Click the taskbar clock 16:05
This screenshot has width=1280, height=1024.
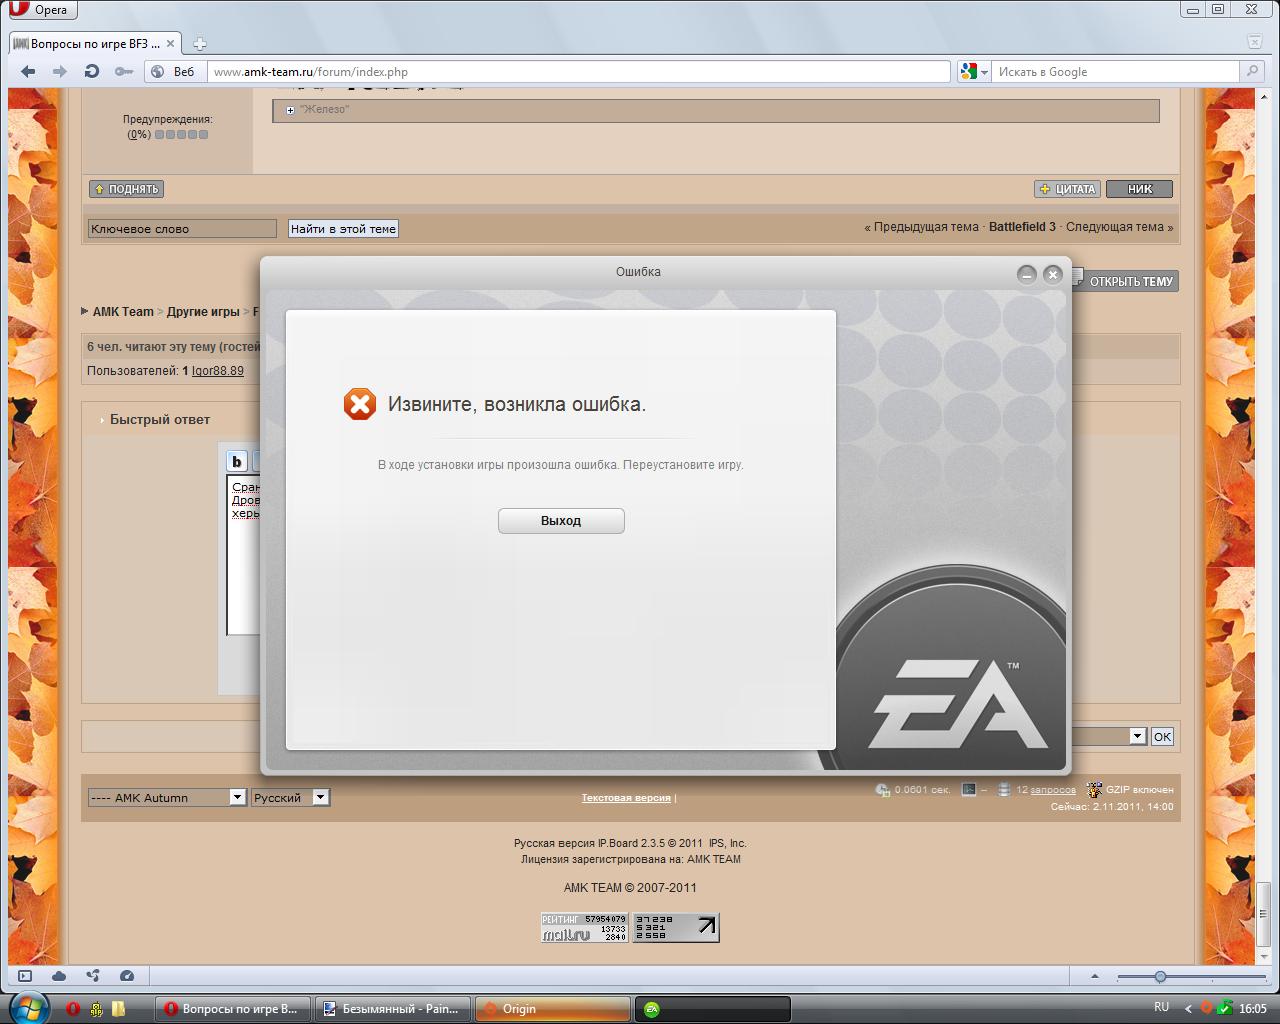[x=1253, y=1009]
